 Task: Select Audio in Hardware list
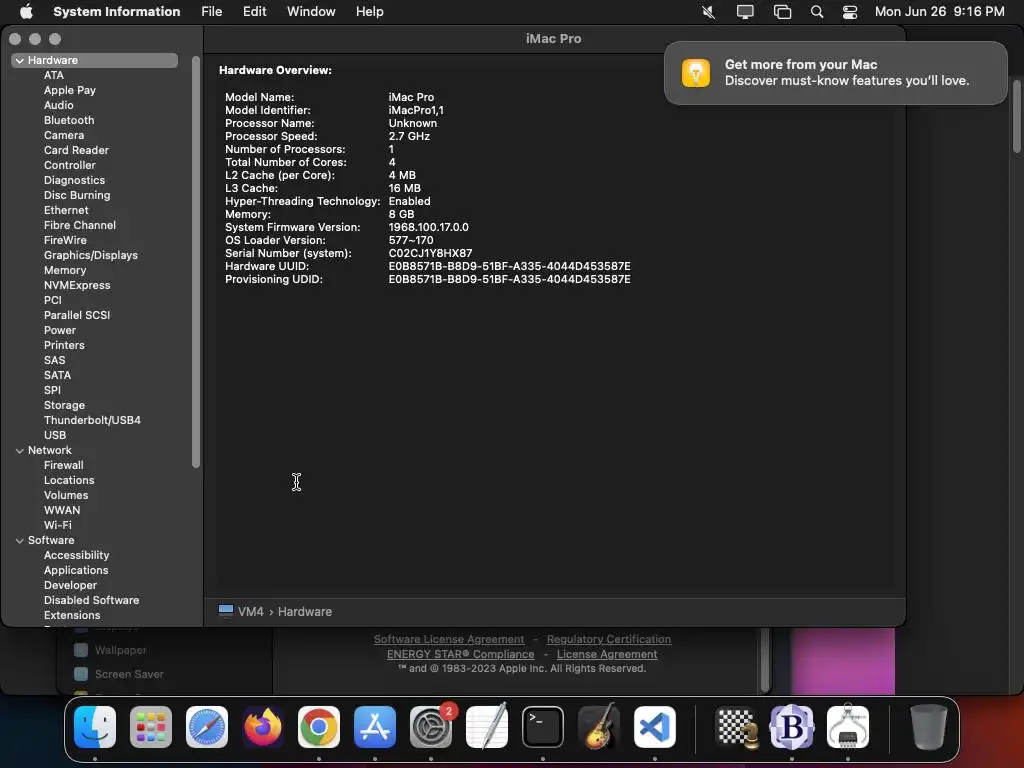point(59,105)
